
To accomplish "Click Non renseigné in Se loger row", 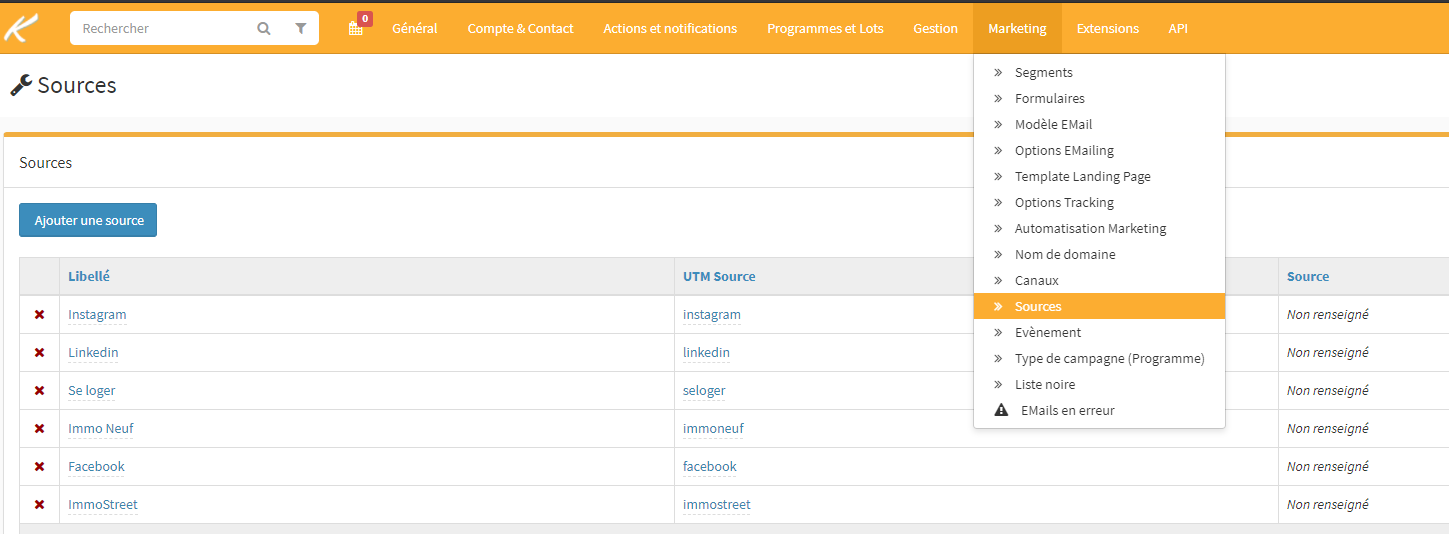I will pos(1328,391).
